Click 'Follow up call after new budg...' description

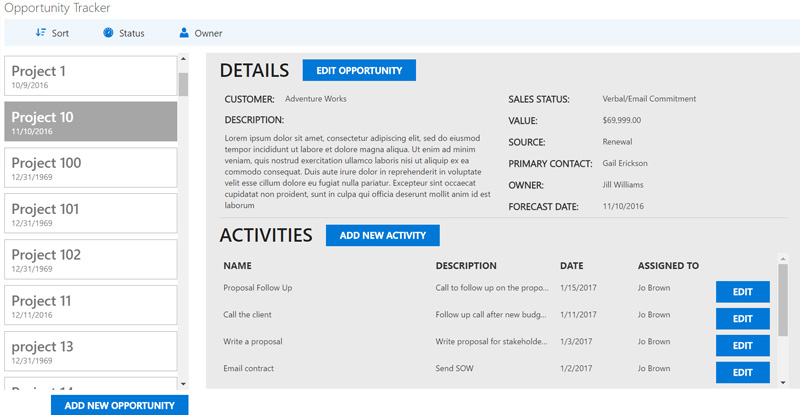click(491, 314)
